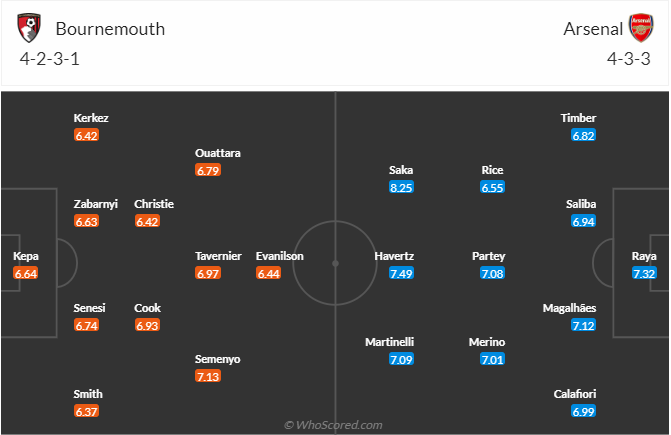Click Tavernier's 6.97 rating badge

pyautogui.click(x=208, y=273)
